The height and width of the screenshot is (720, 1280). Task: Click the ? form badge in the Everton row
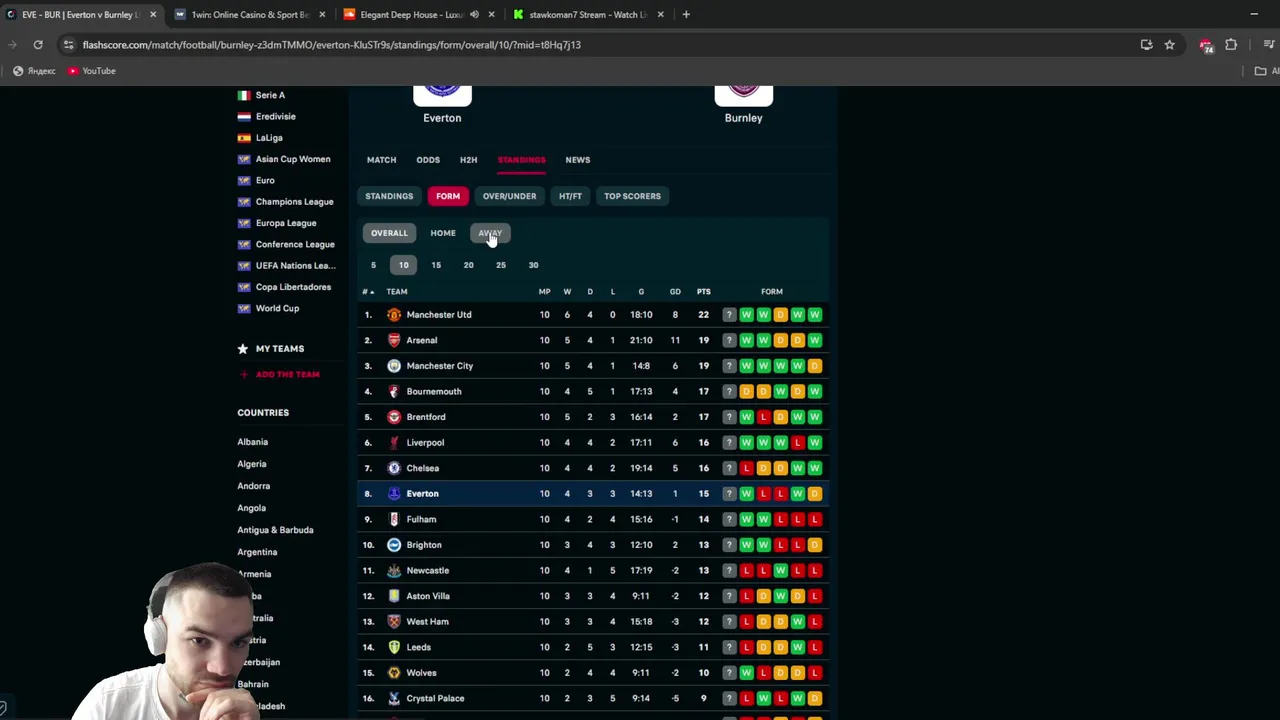coord(729,494)
